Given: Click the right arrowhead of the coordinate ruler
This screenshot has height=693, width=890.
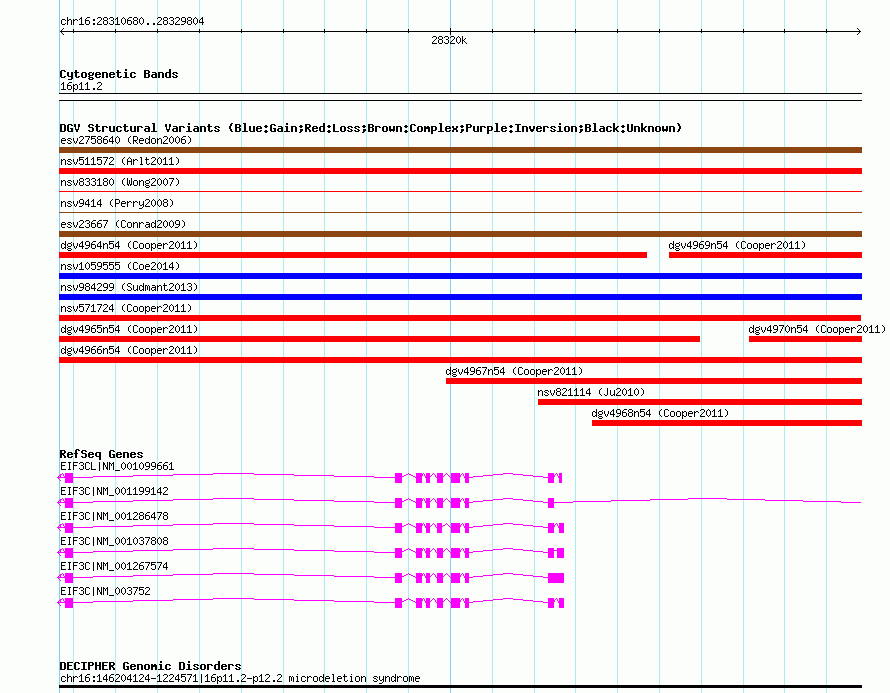Looking at the screenshot, I should (859, 32).
